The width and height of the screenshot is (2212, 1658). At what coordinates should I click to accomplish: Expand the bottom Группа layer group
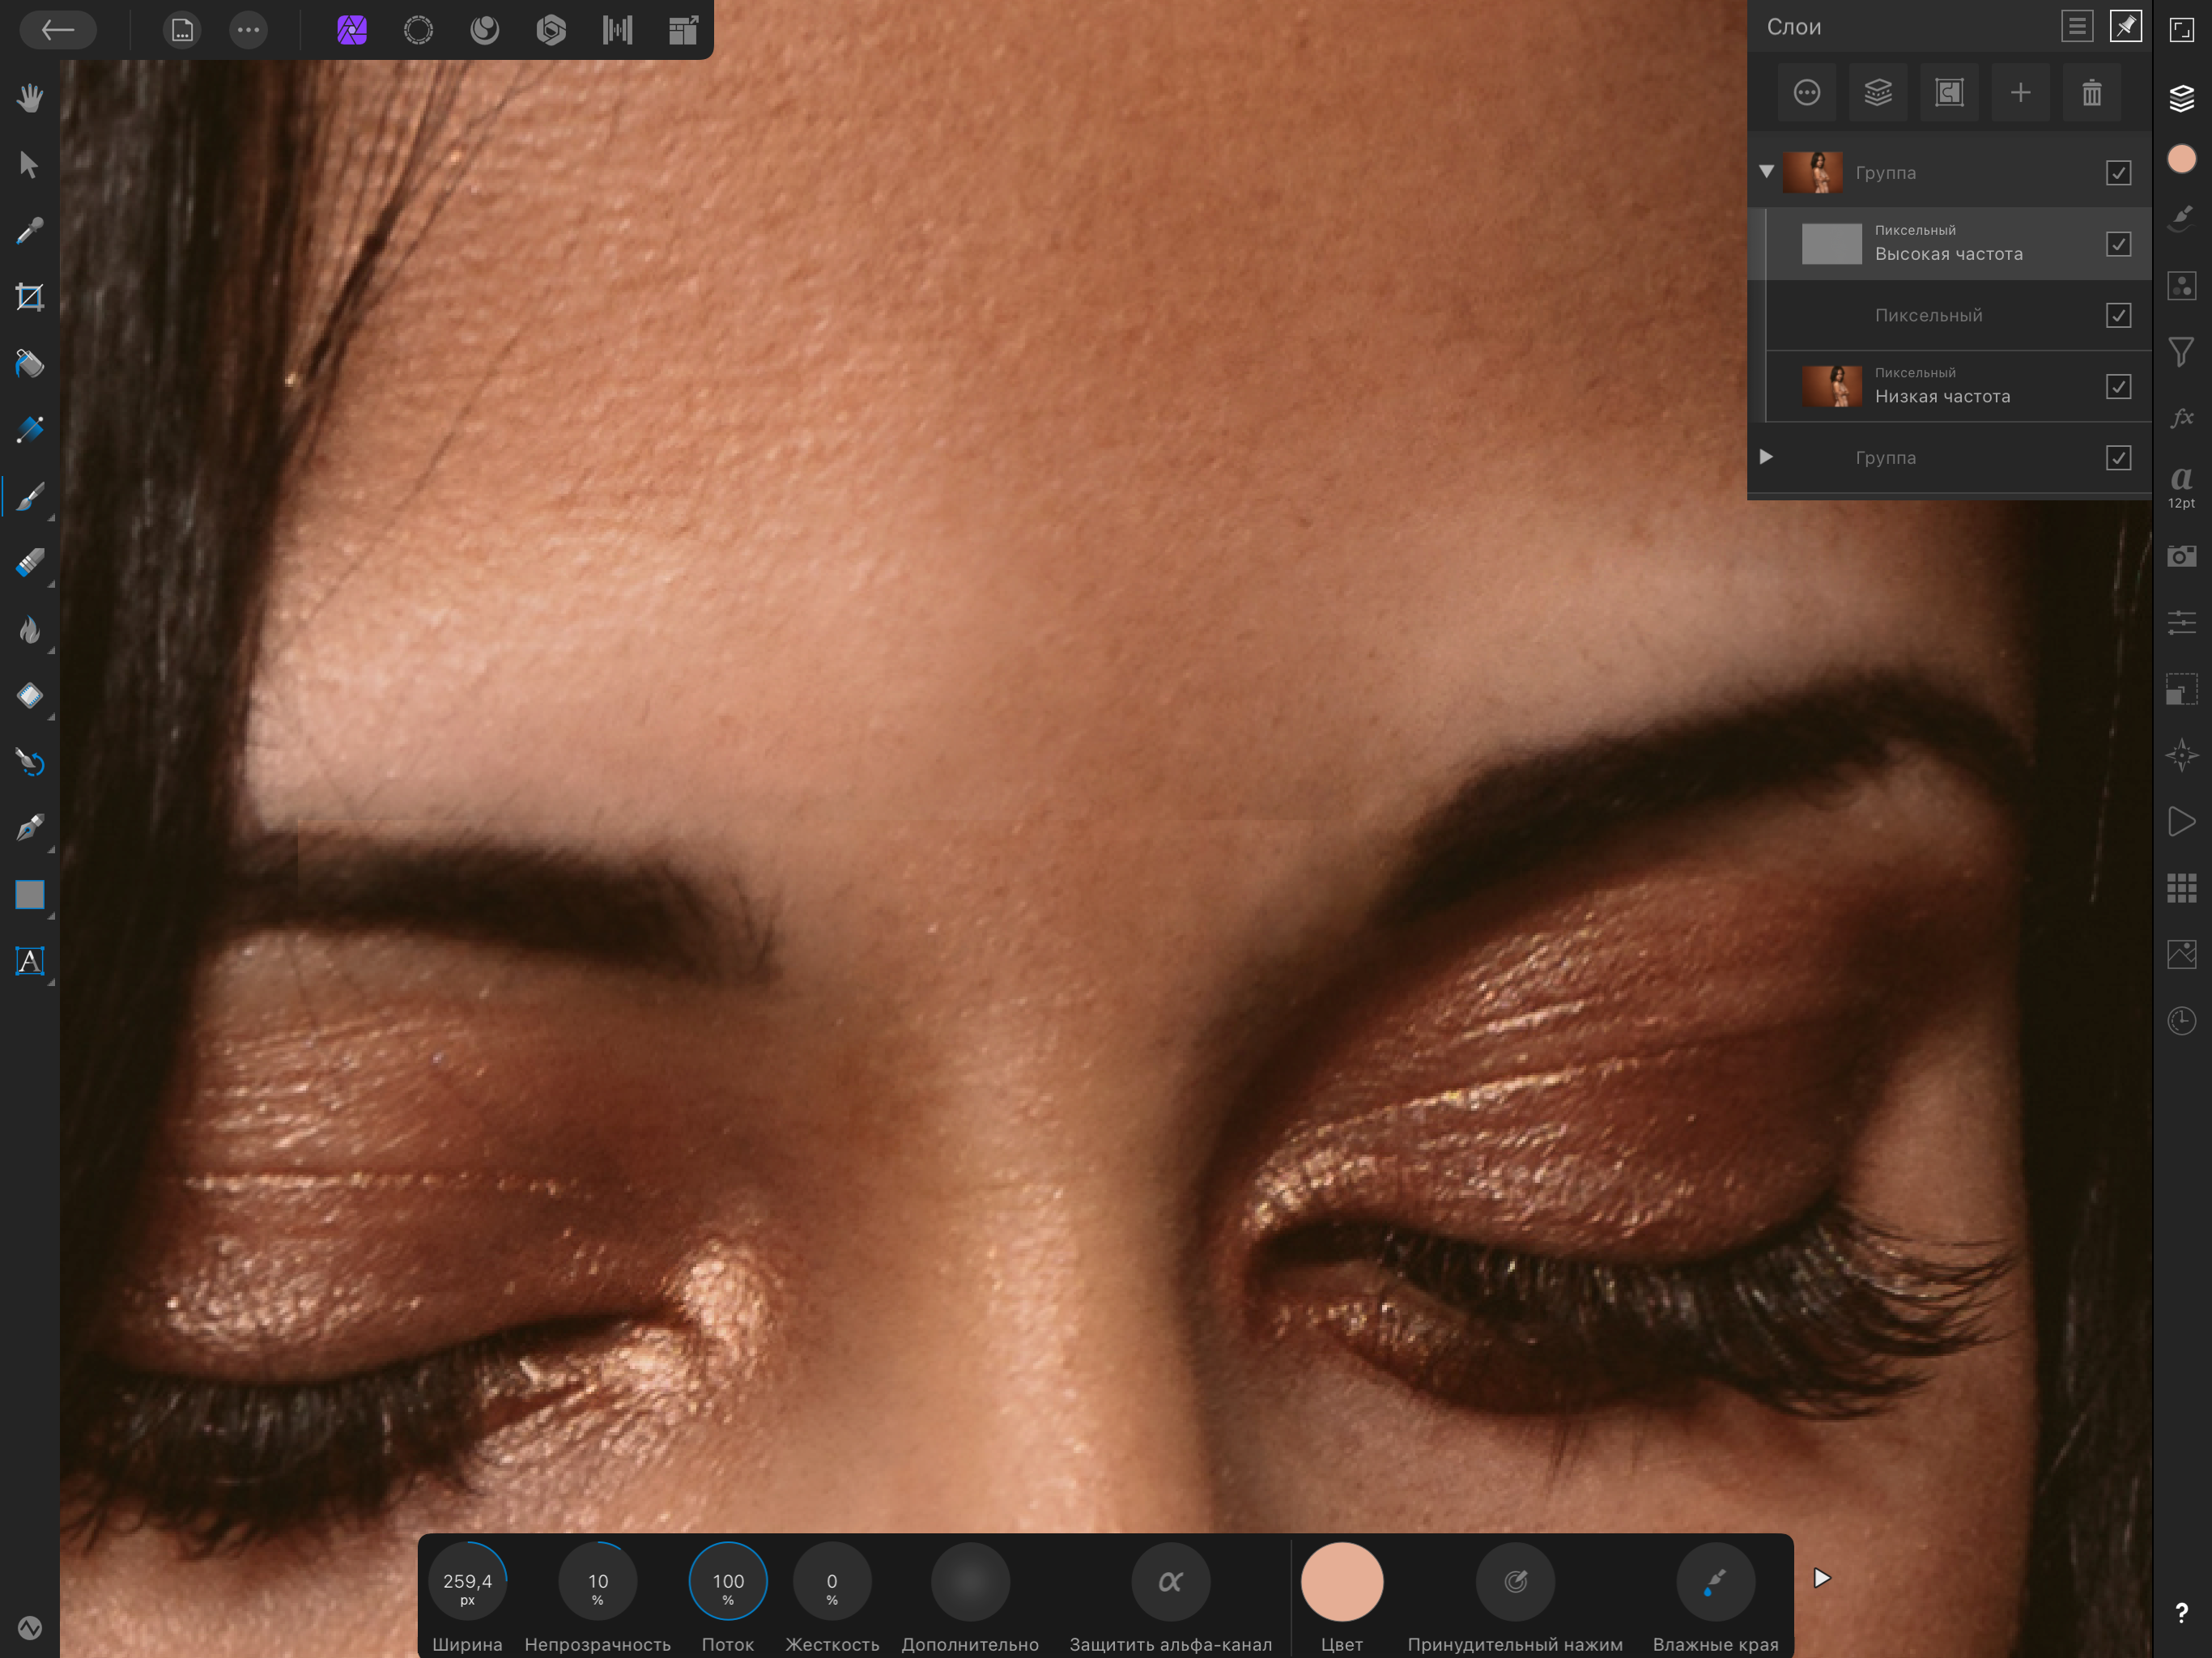pos(1766,457)
